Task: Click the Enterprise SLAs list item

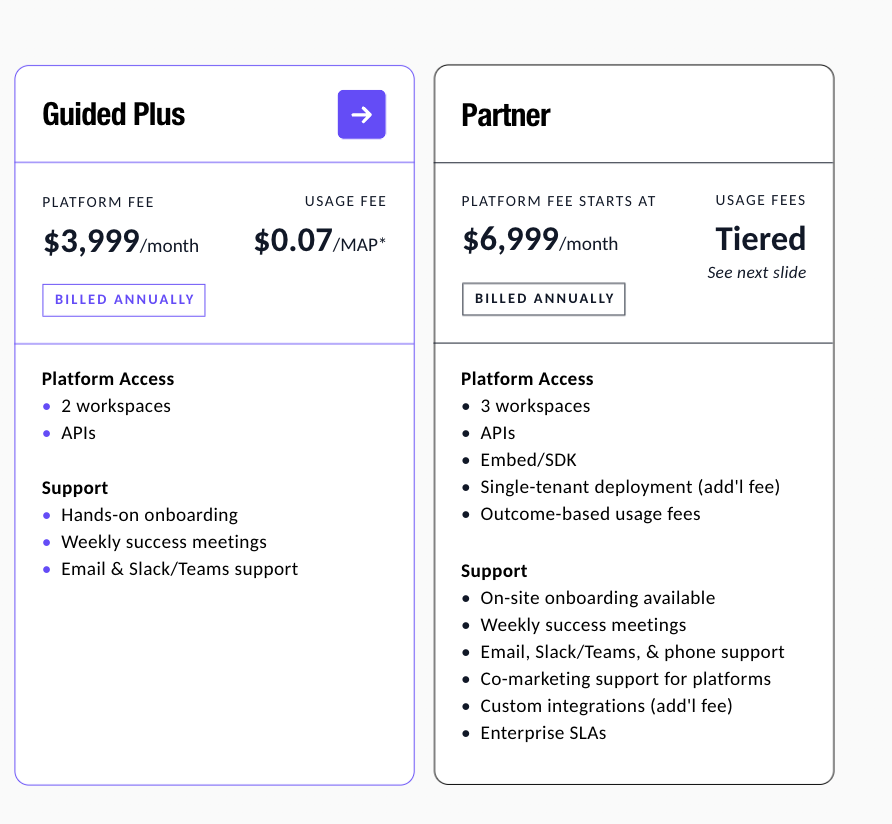Action: coord(543,733)
